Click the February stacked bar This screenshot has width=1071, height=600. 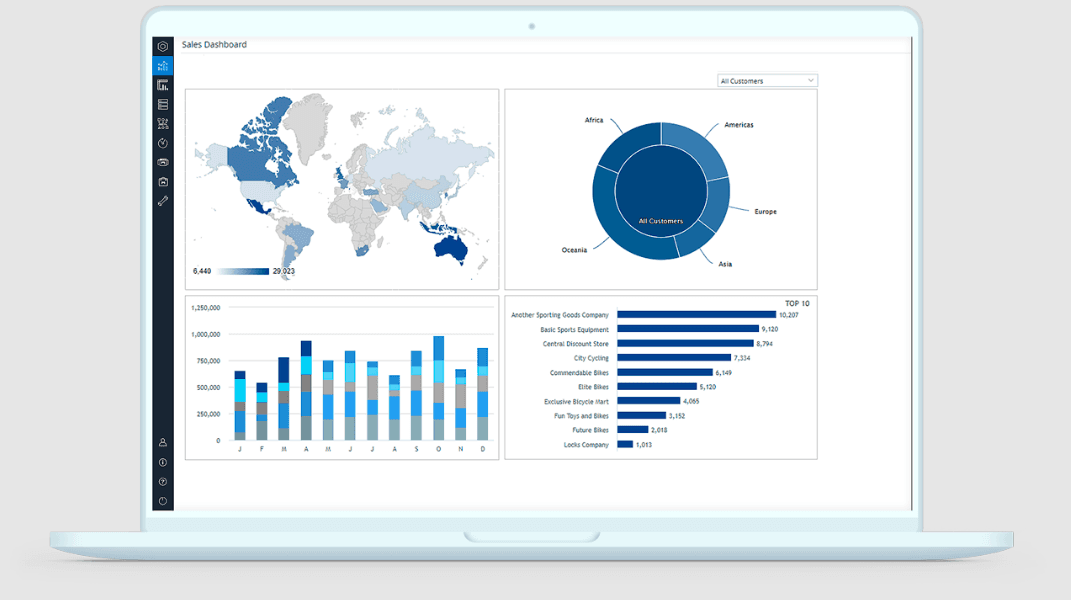(x=262, y=411)
